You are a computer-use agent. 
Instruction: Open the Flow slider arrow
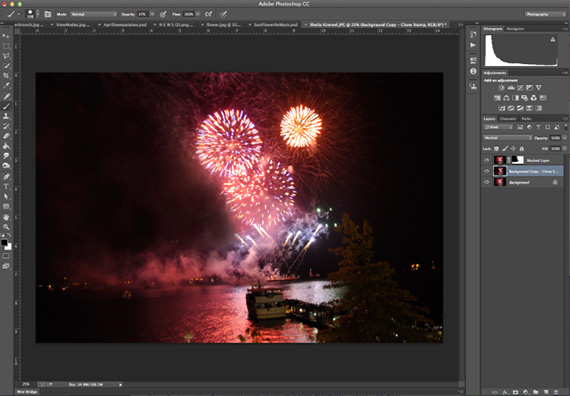point(198,14)
